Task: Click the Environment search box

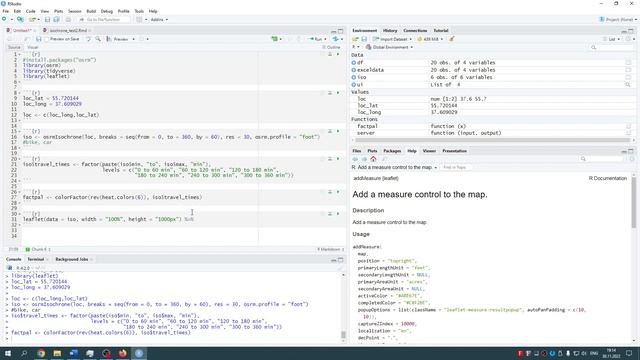Action: click(x=611, y=47)
